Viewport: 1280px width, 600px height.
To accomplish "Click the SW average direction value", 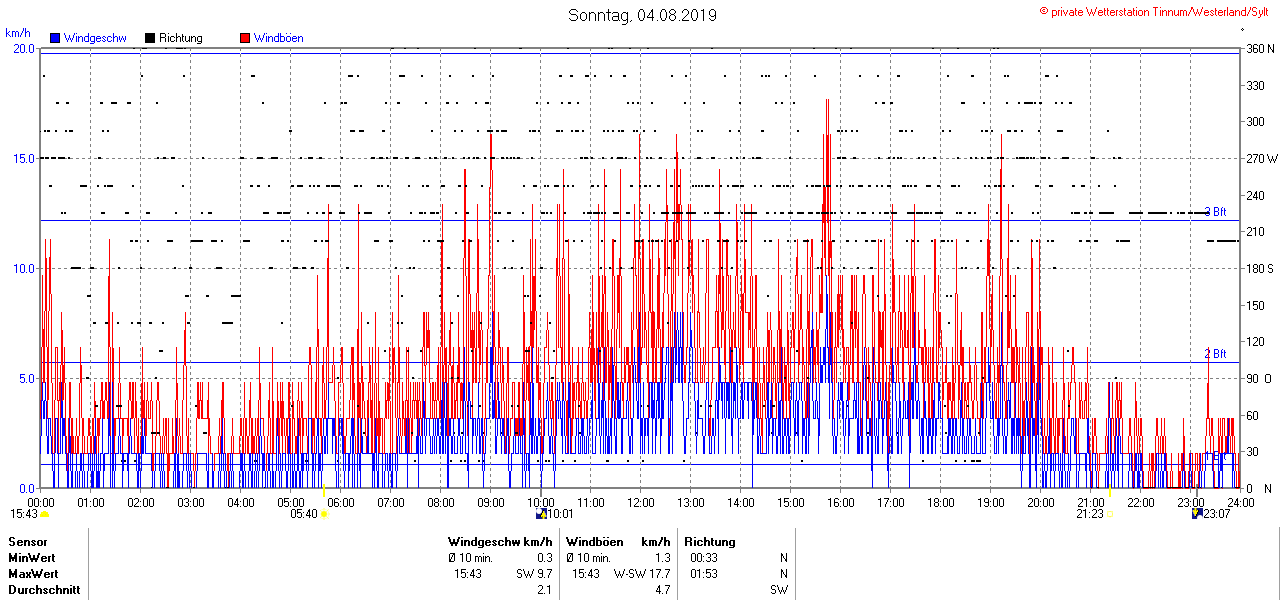I will coord(779,590).
